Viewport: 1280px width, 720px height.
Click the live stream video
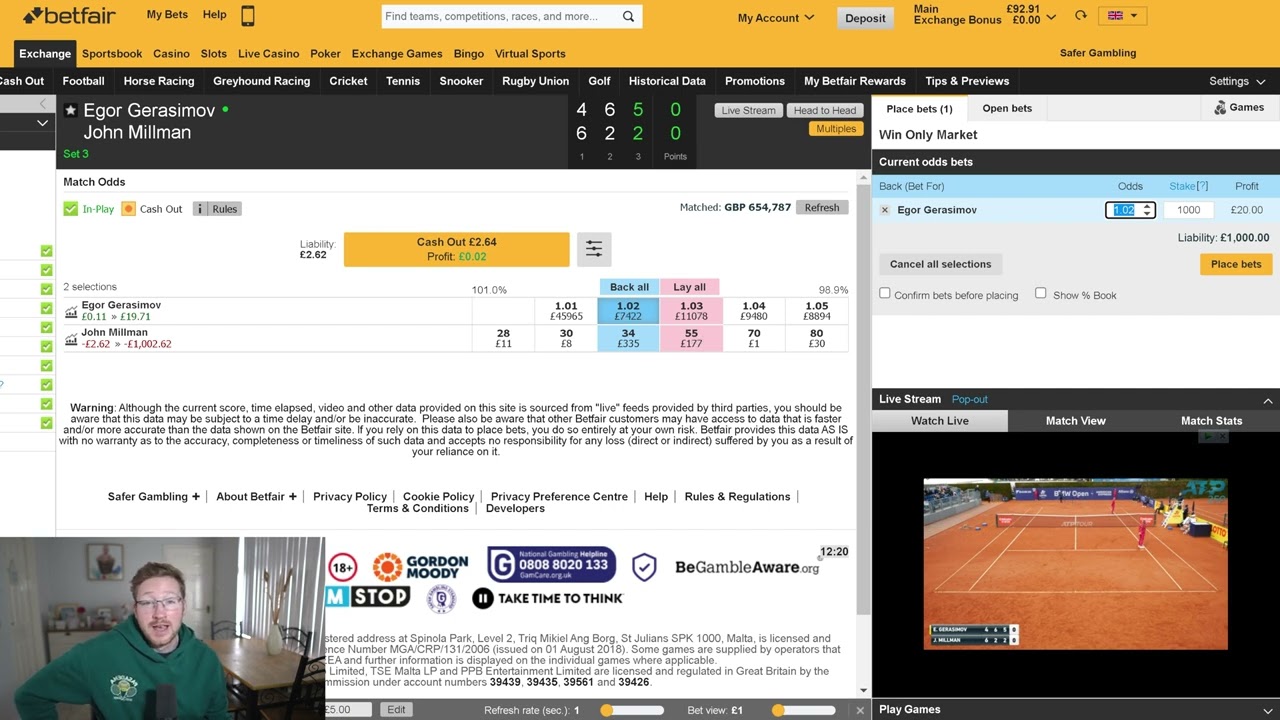click(x=1075, y=564)
